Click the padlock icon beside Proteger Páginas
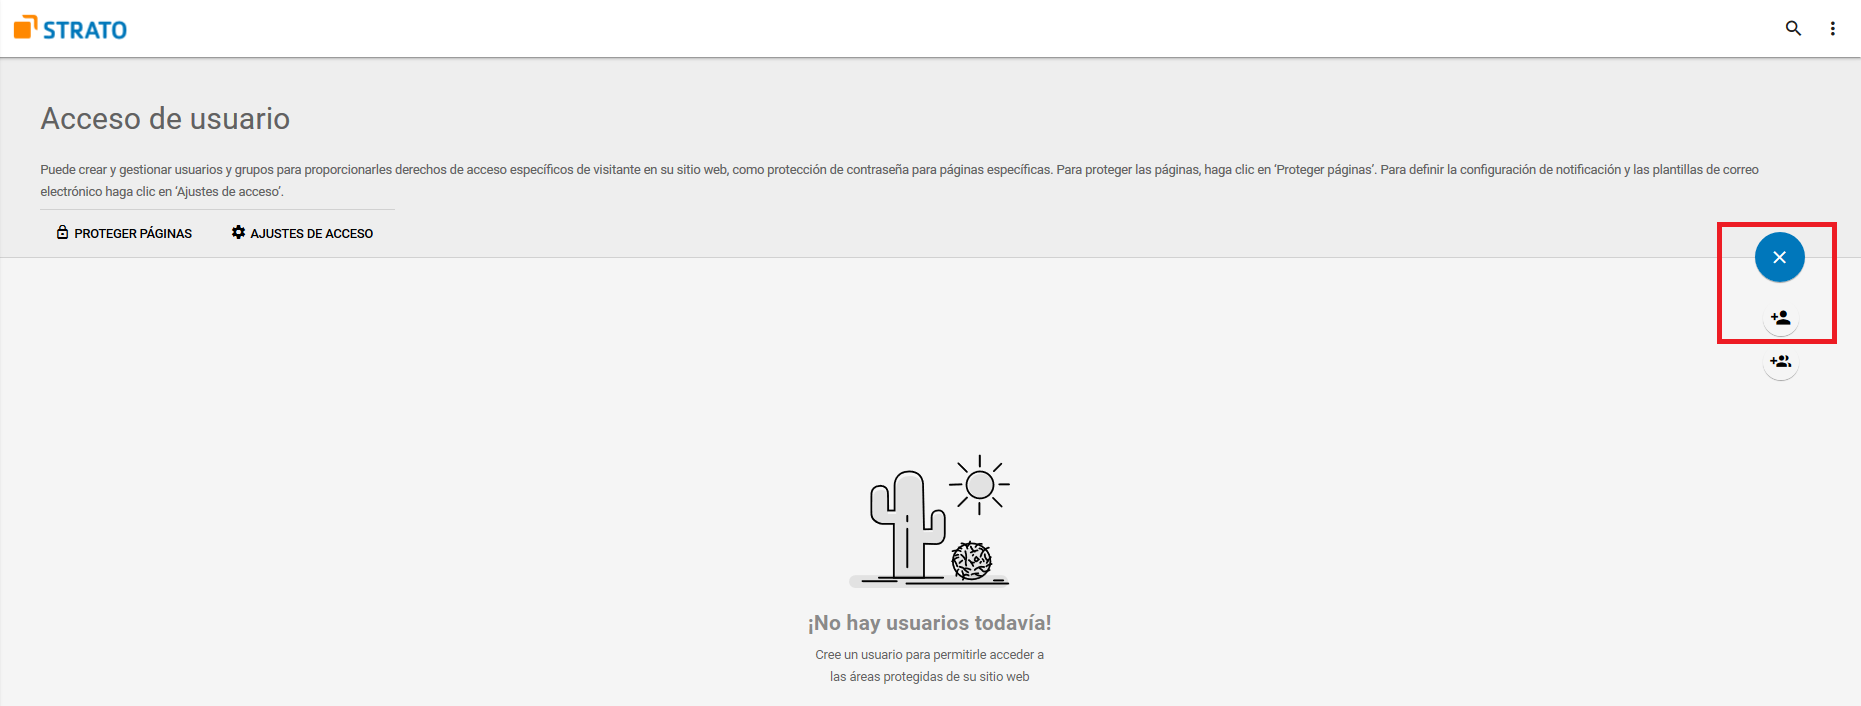The height and width of the screenshot is (706, 1861). [62, 233]
